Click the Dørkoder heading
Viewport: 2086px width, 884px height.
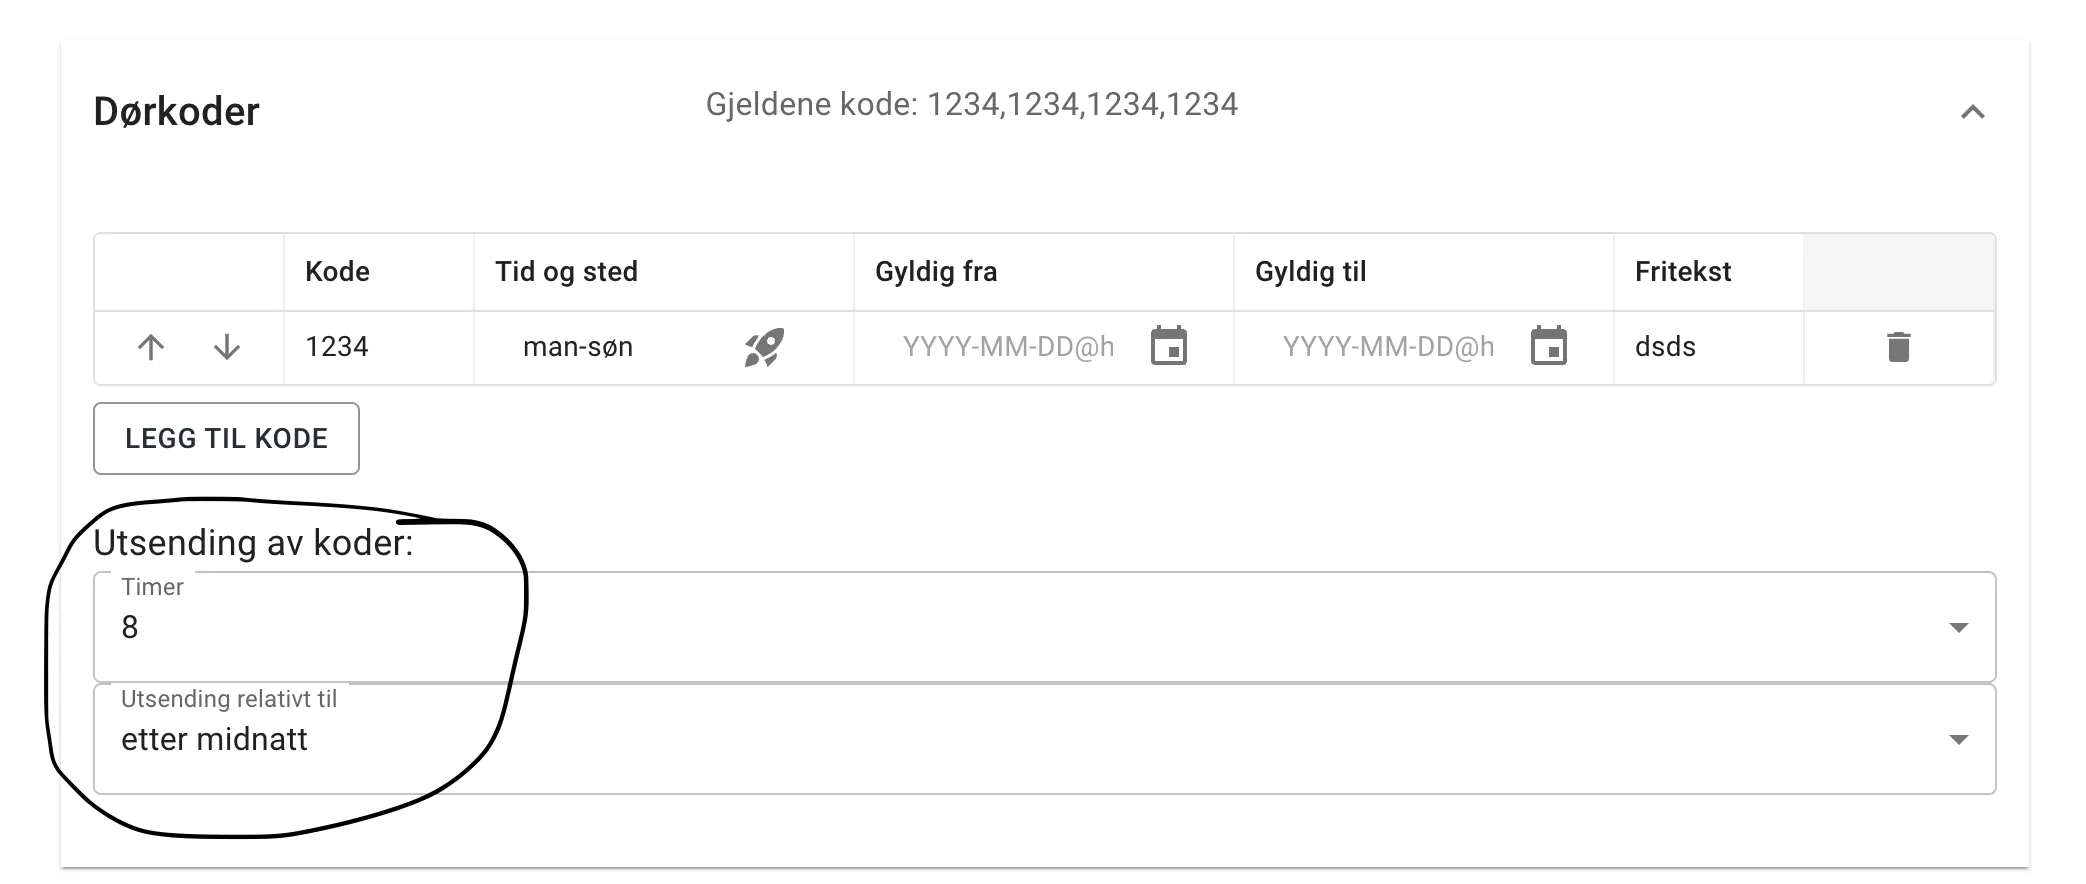point(177,110)
